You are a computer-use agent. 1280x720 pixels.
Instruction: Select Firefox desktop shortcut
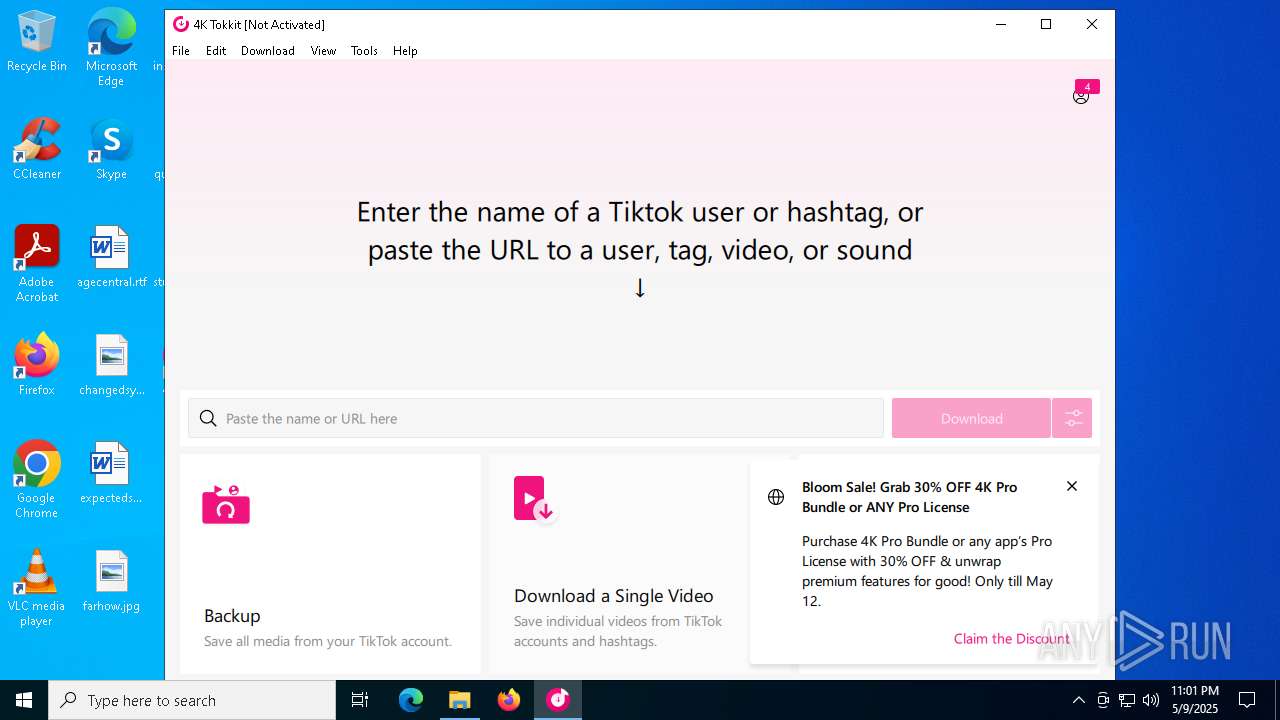pos(37,365)
